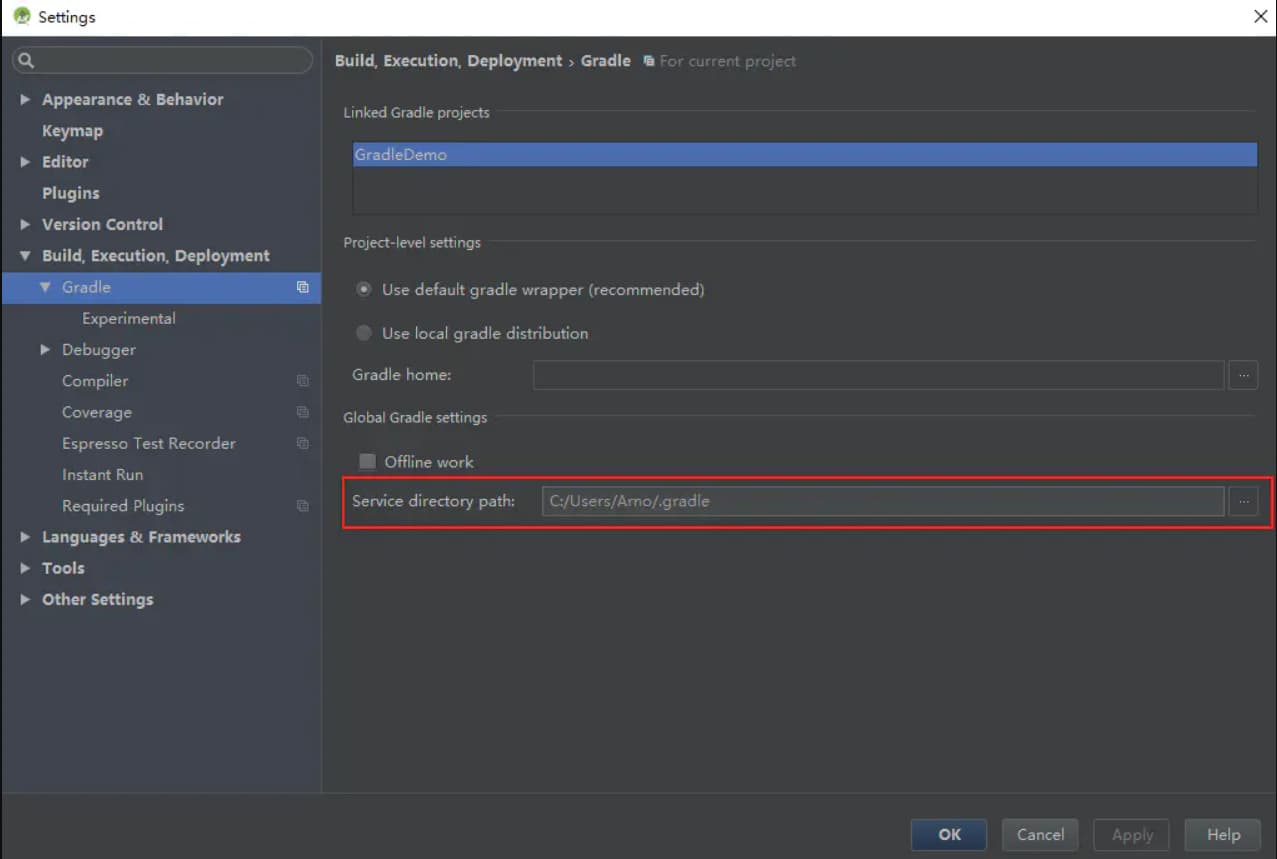The width and height of the screenshot is (1277, 859).
Task: Click the Tools tree label
Action: 63,568
